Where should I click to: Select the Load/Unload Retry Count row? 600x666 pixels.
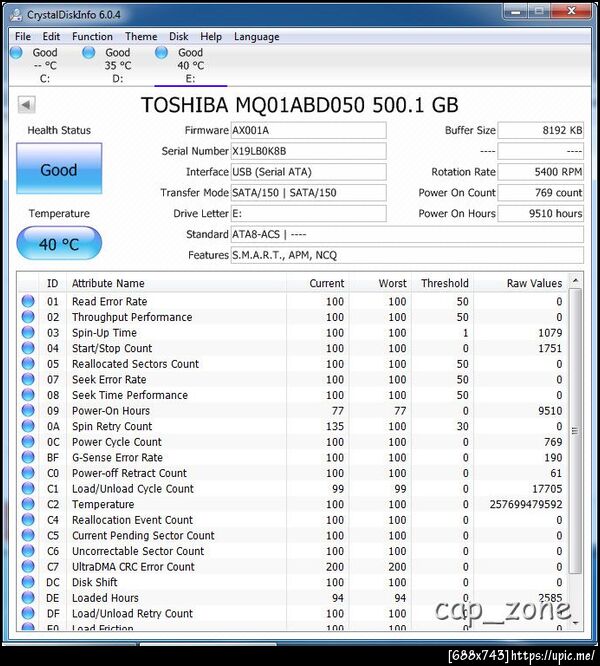(293, 613)
